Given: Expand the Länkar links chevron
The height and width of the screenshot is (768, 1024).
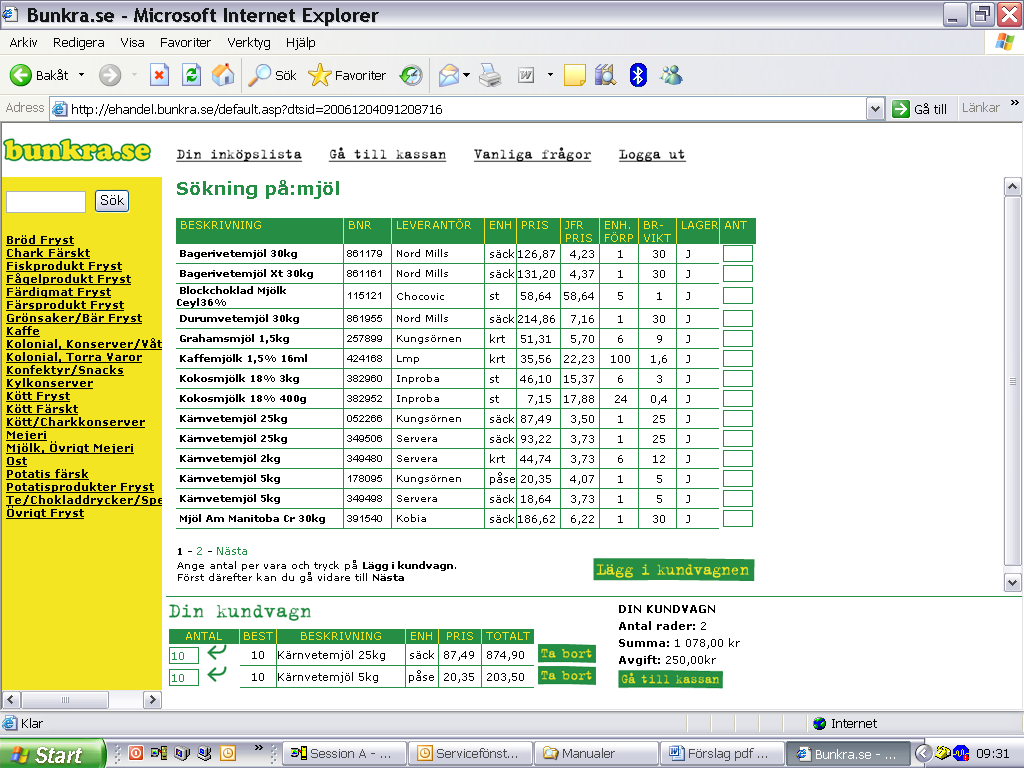Looking at the screenshot, I should point(1014,103).
